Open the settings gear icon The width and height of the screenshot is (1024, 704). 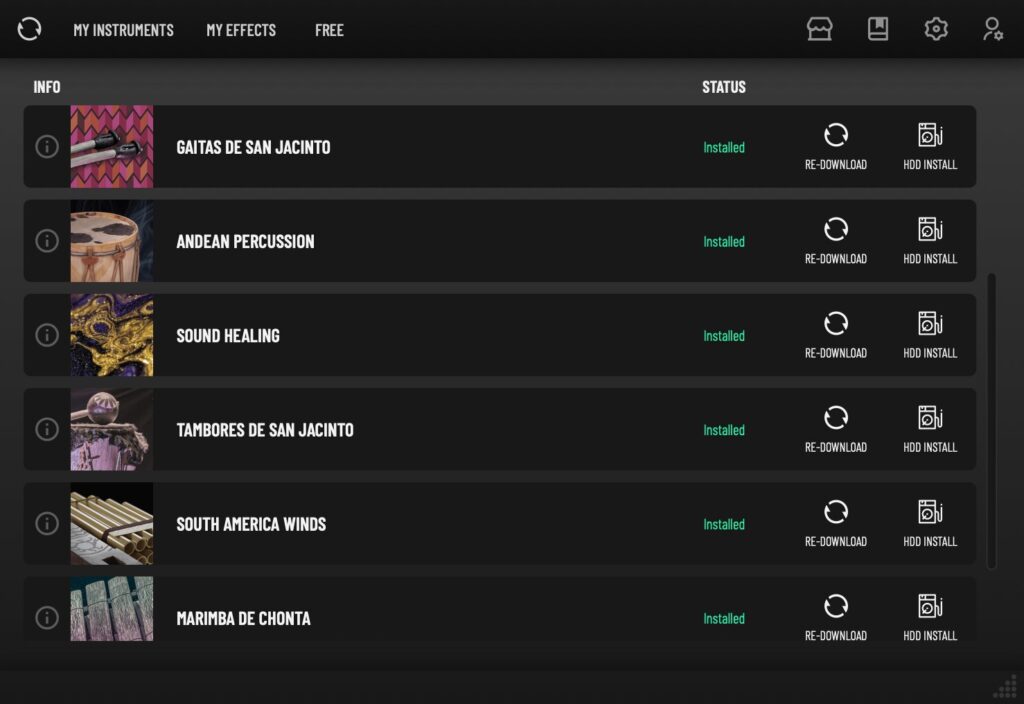click(936, 29)
